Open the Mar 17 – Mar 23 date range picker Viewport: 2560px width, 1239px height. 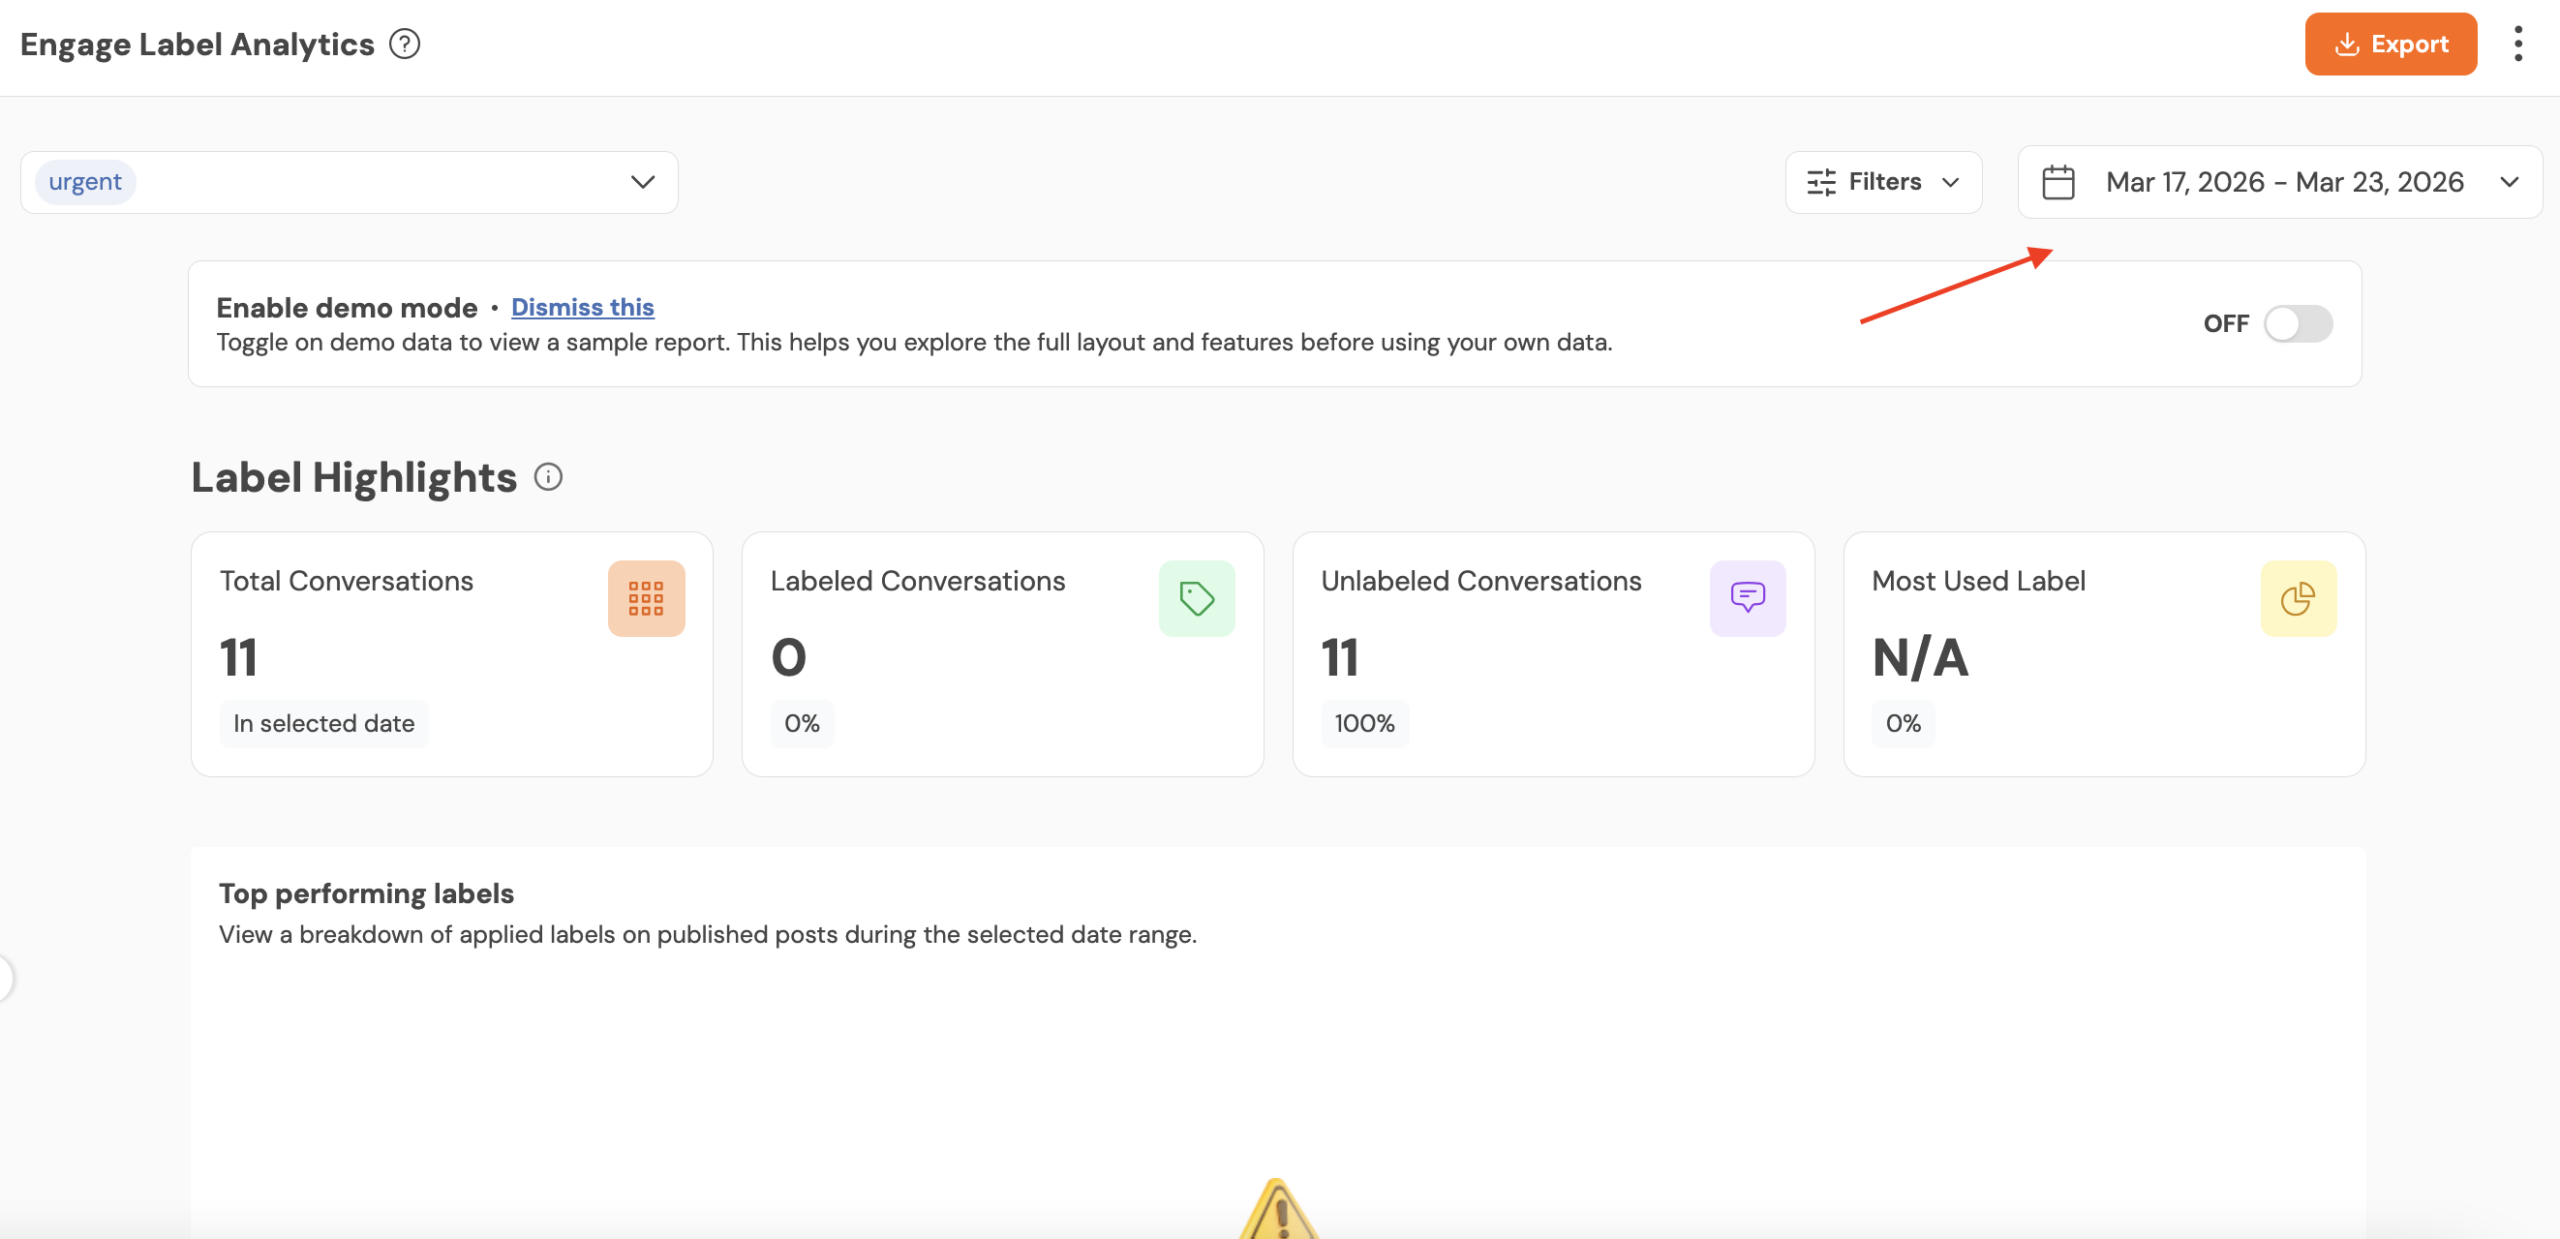coord(2283,182)
